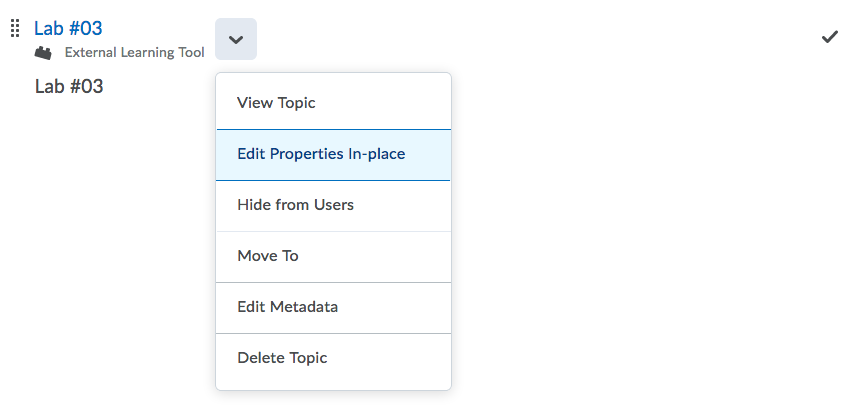This screenshot has height=408, width=854.
Task: Click the checkmark at the right edge
Action: [x=829, y=37]
